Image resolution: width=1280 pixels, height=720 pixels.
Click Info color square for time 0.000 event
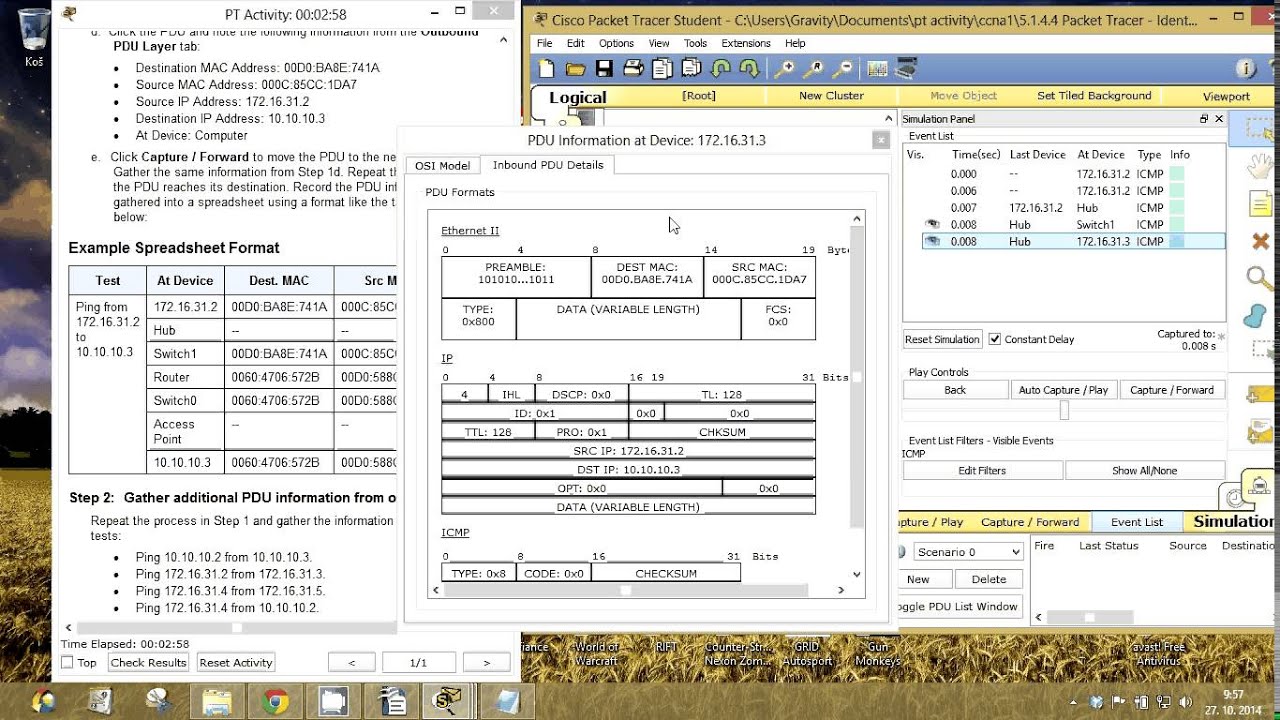click(x=1177, y=174)
